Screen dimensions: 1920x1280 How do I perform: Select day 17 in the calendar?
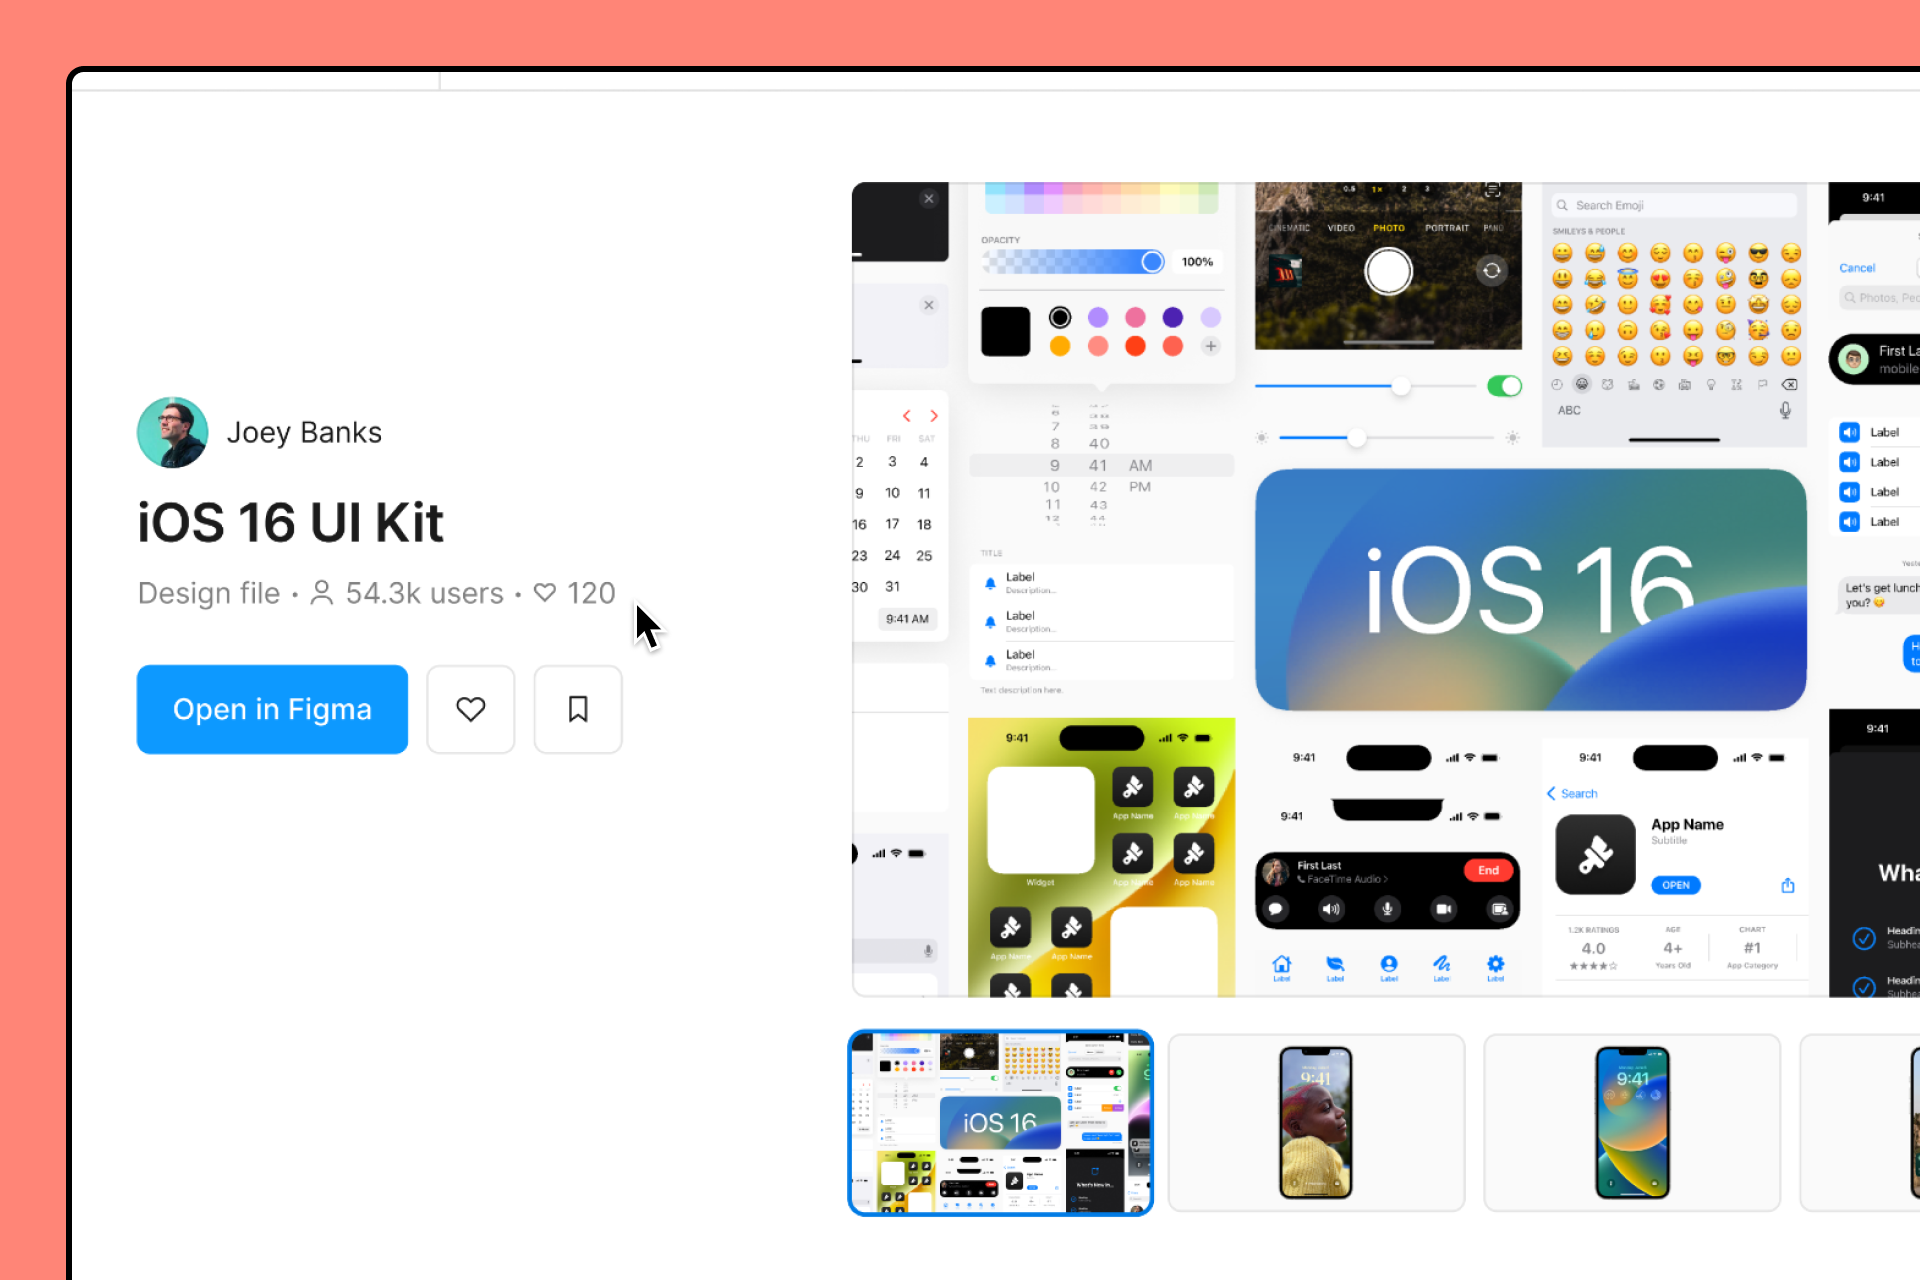(x=892, y=524)
